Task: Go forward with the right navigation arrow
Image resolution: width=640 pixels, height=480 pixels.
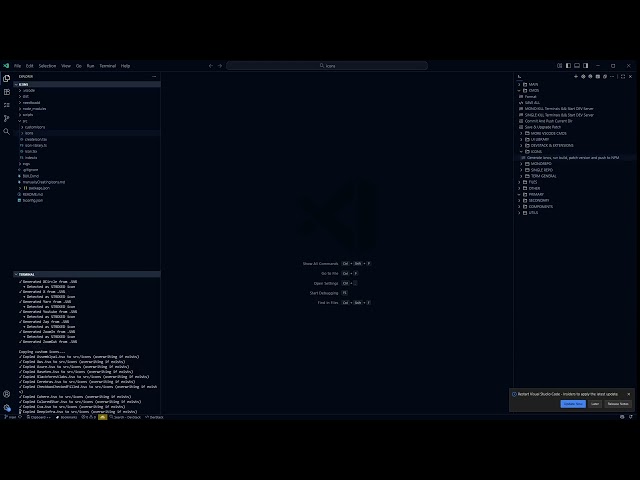Action: coord(220,66)
